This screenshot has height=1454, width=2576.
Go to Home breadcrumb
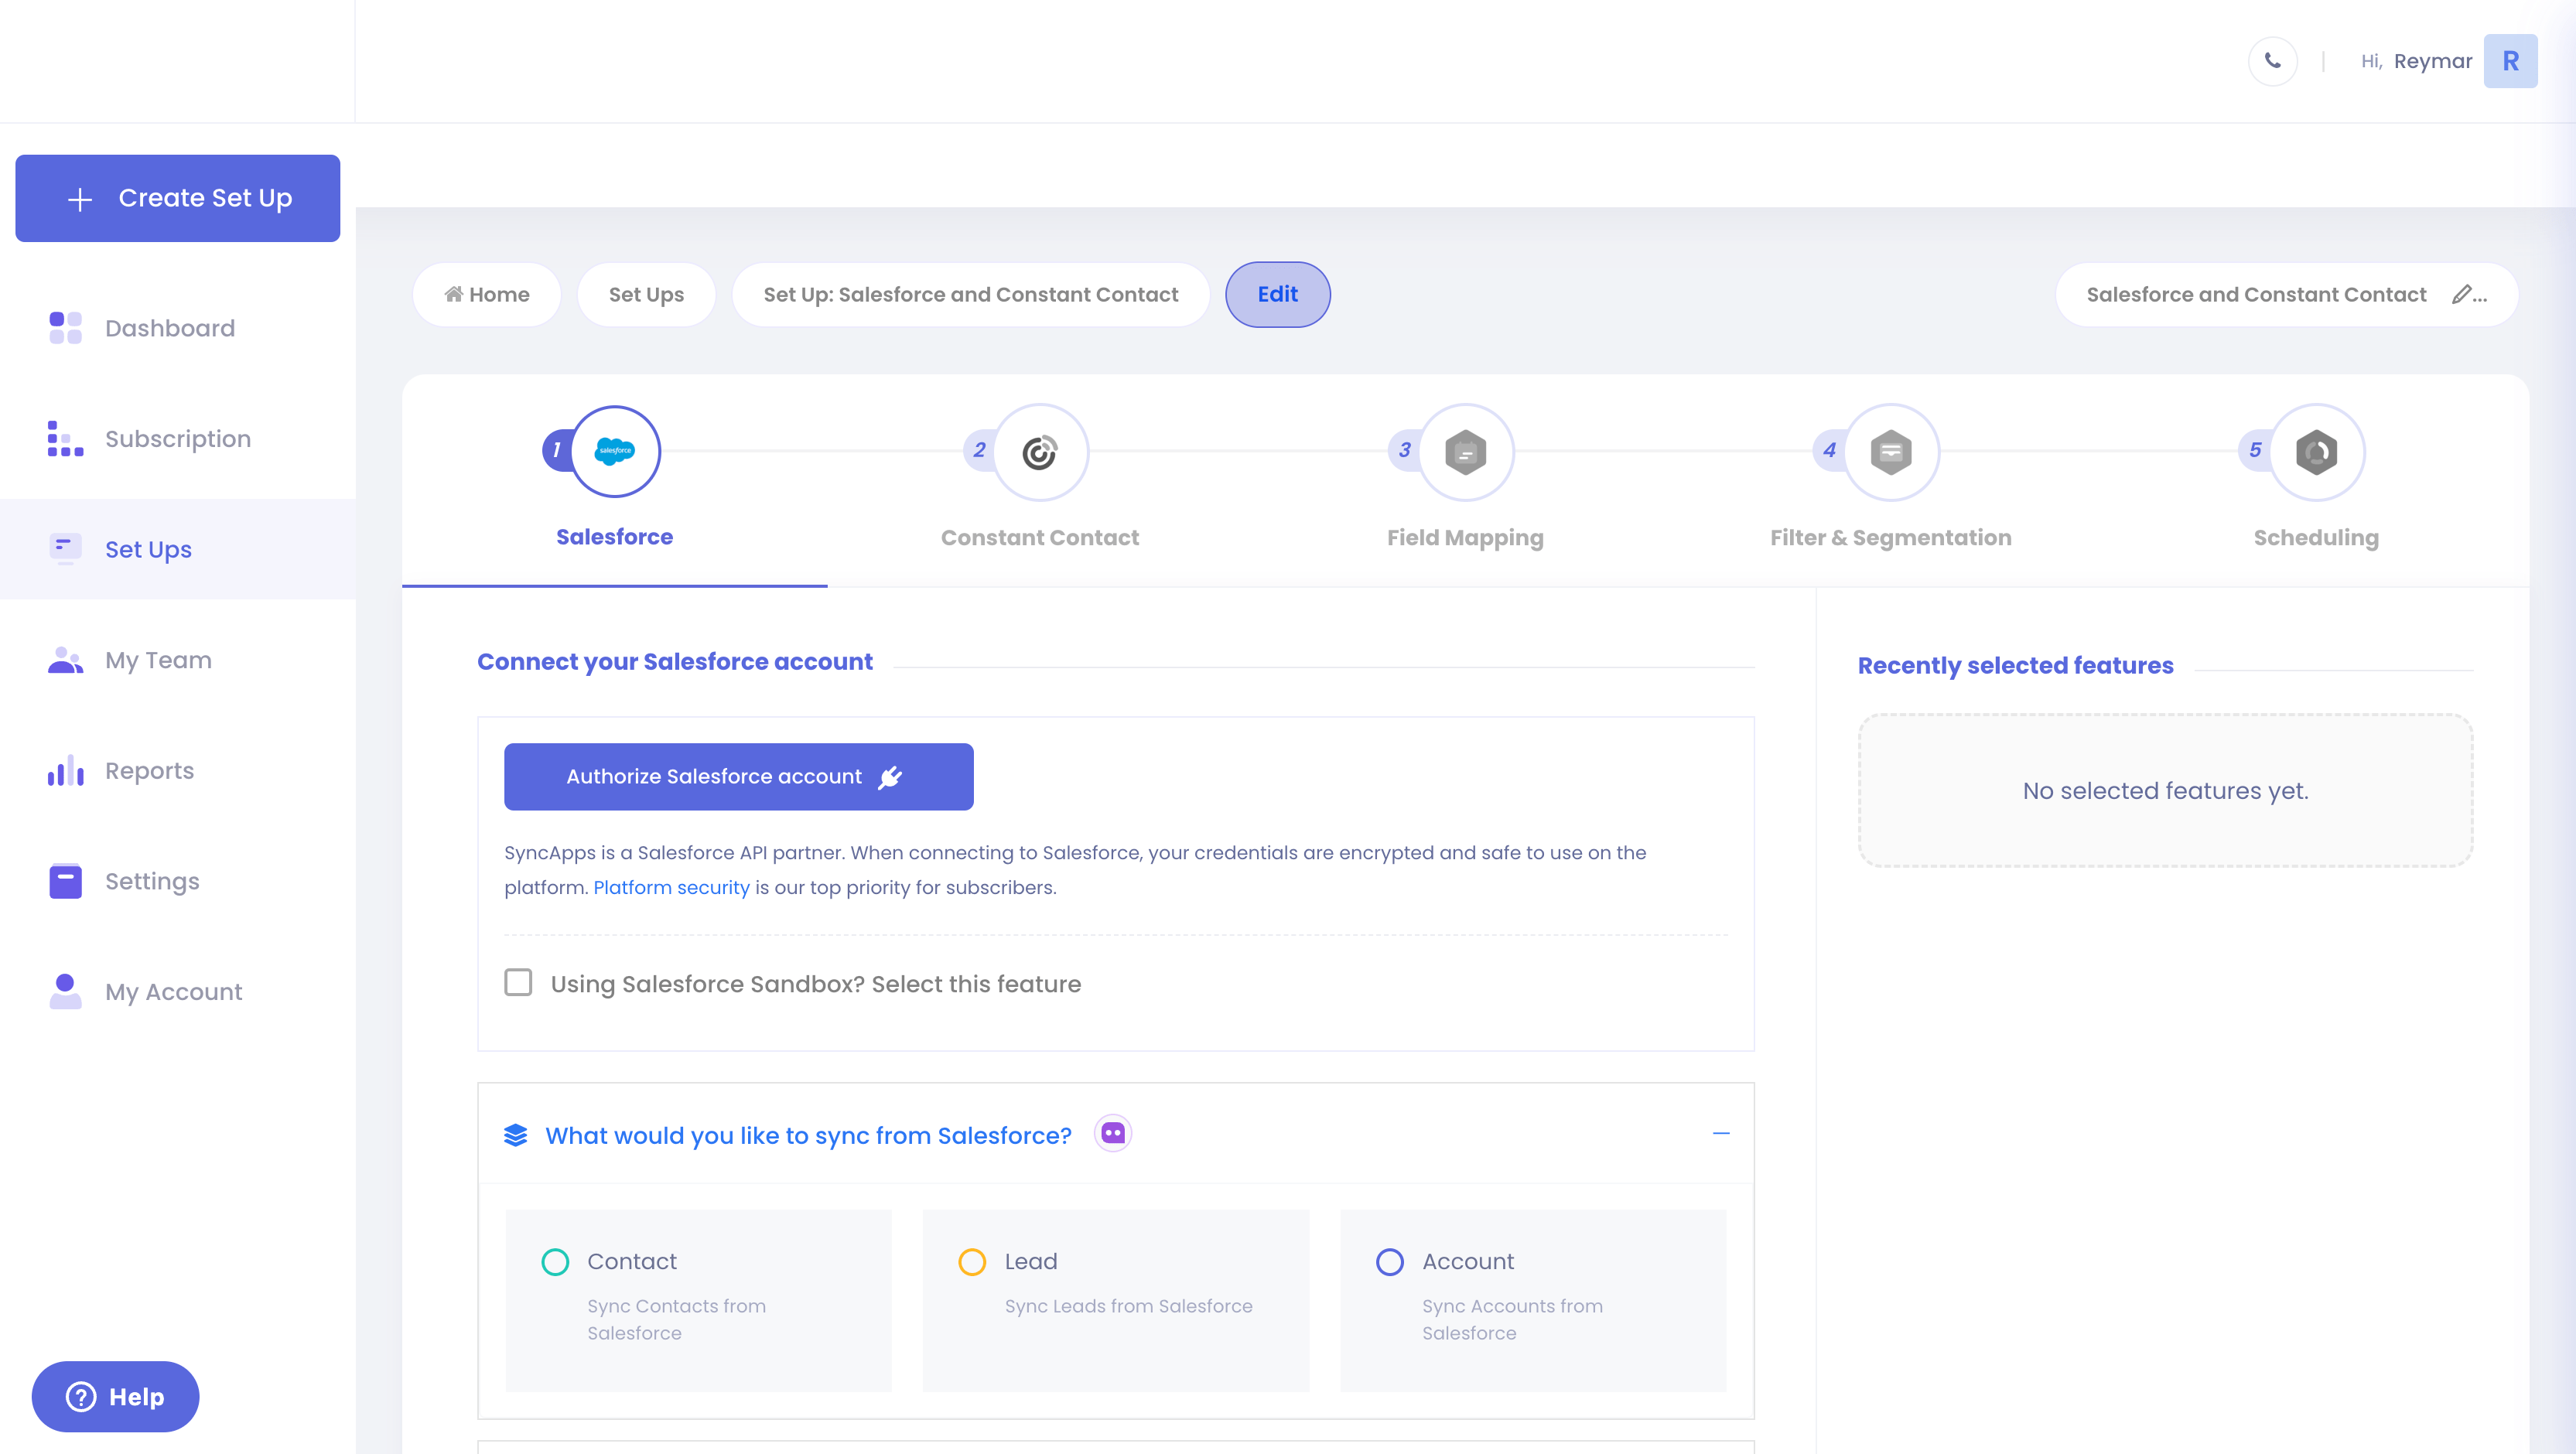(487, 294)
